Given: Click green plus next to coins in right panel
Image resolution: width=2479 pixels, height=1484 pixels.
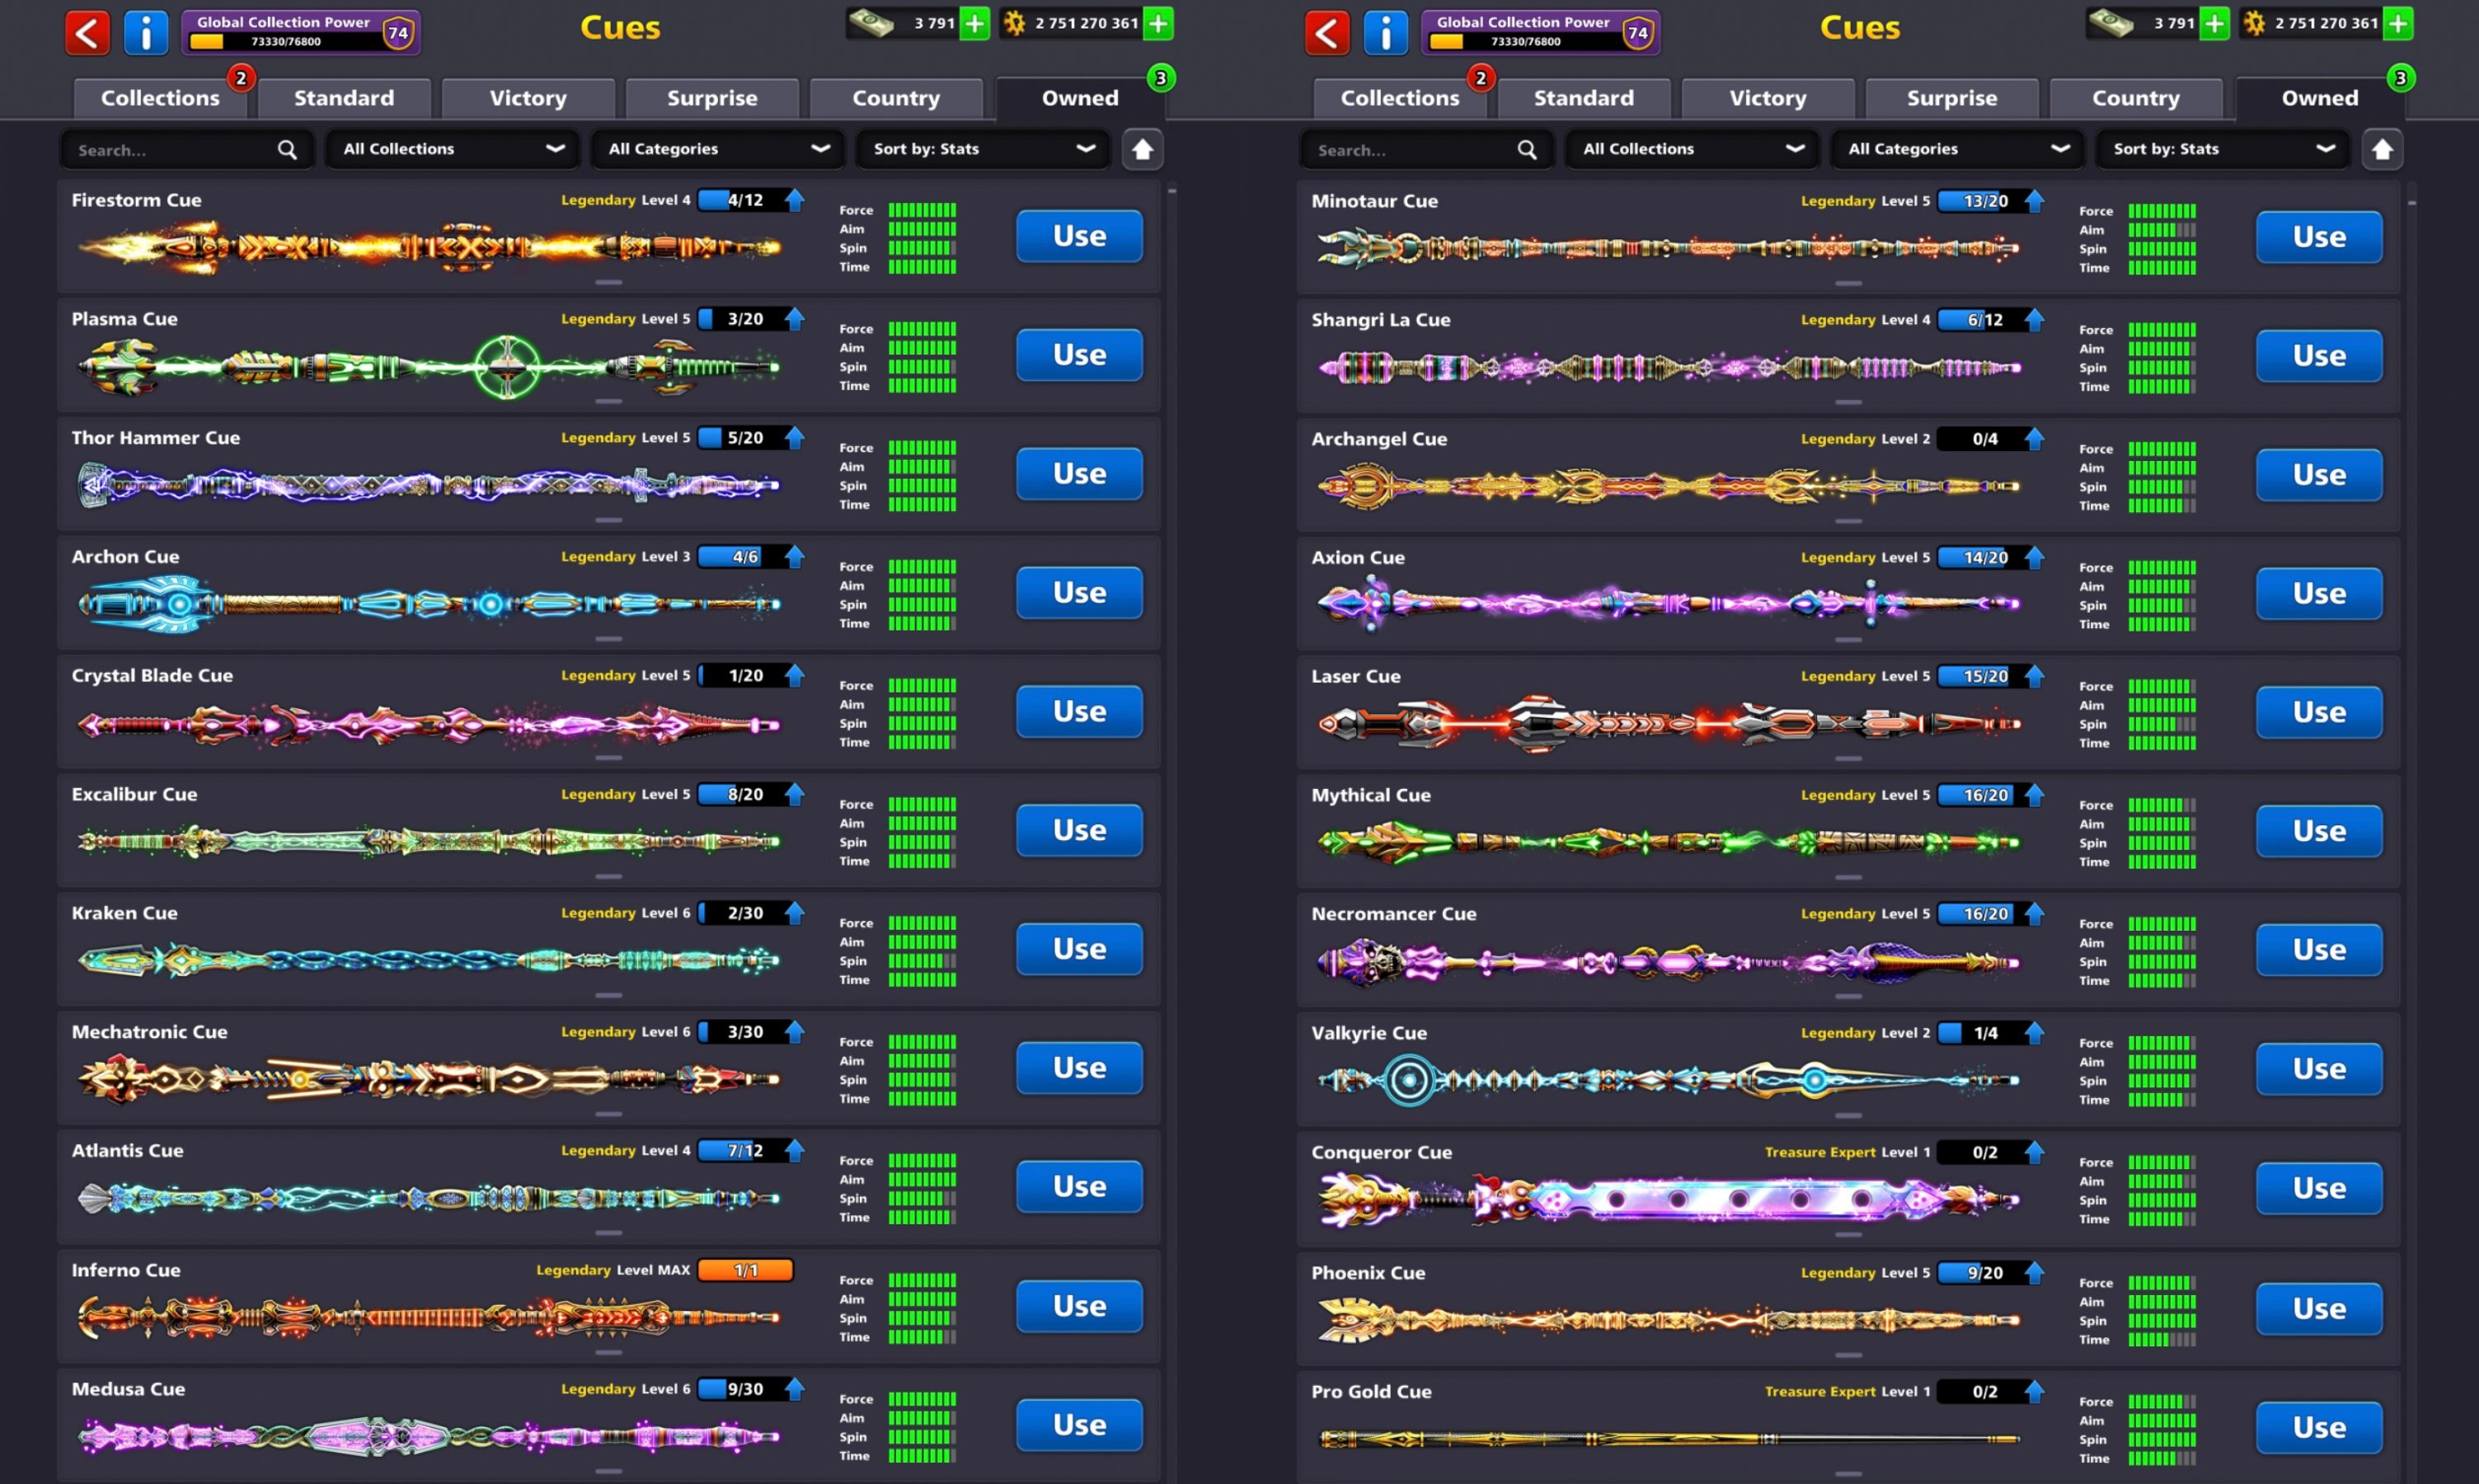Looking at the screenshot, I should pos(2398,23).
